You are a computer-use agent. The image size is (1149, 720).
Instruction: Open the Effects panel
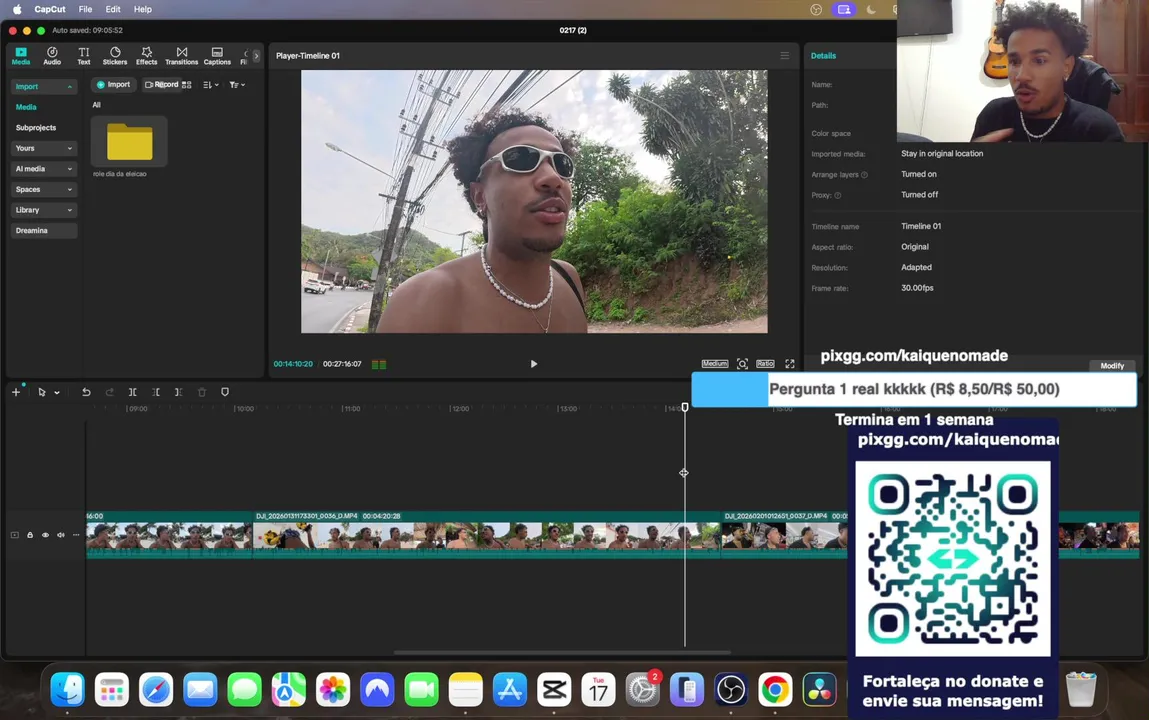click(x=147, y=56)
